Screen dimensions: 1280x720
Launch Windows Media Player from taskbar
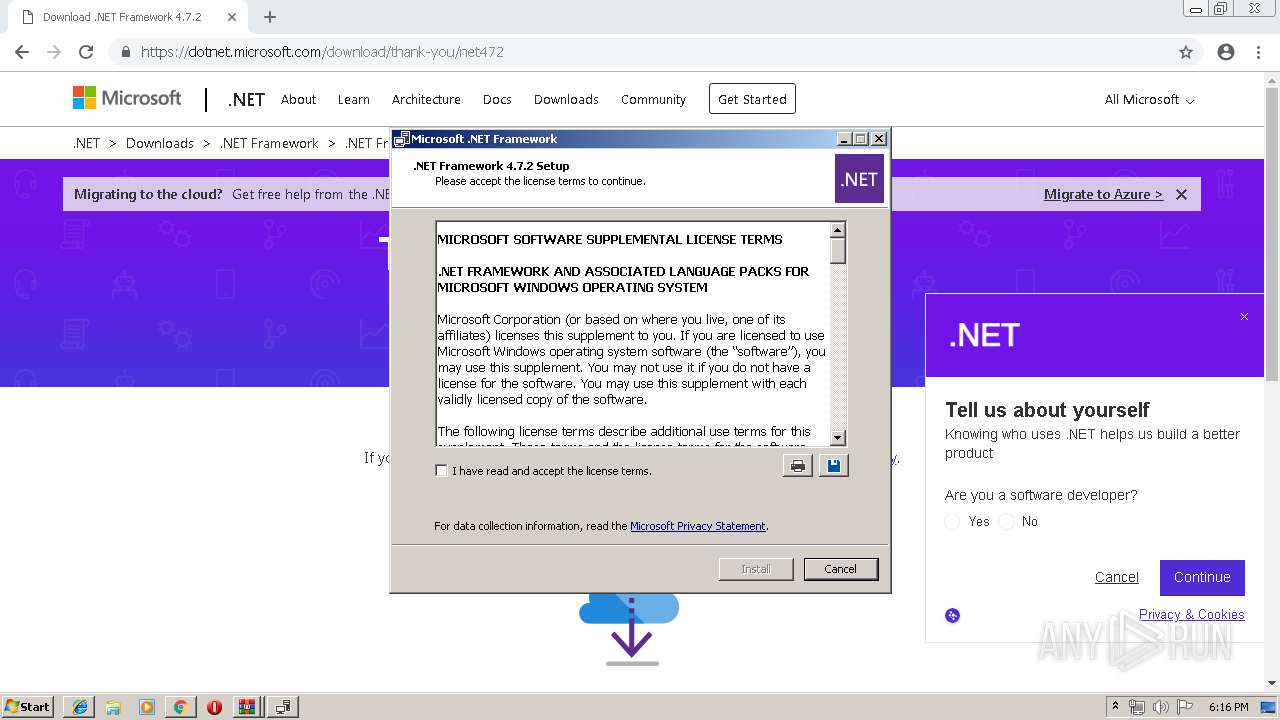click(x=147, y=707)
